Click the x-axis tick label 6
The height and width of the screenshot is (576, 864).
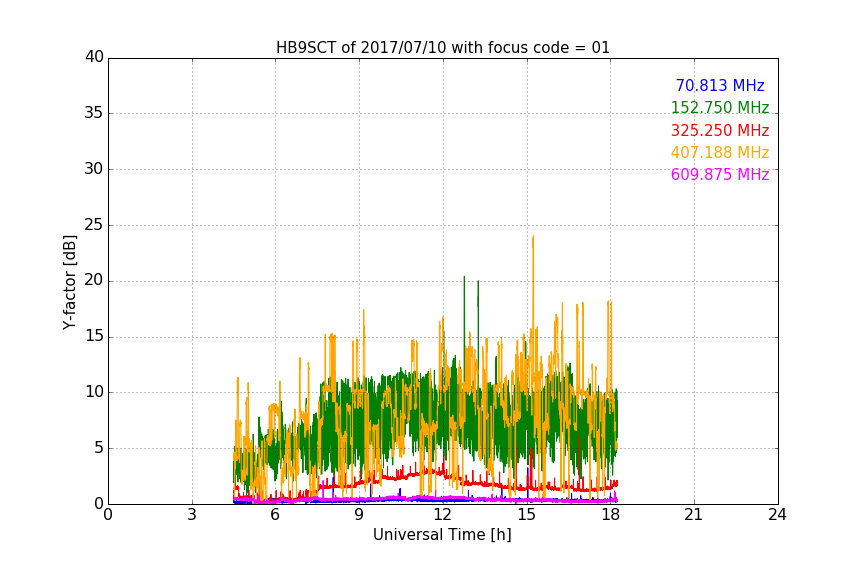click(x=275, y=515)
